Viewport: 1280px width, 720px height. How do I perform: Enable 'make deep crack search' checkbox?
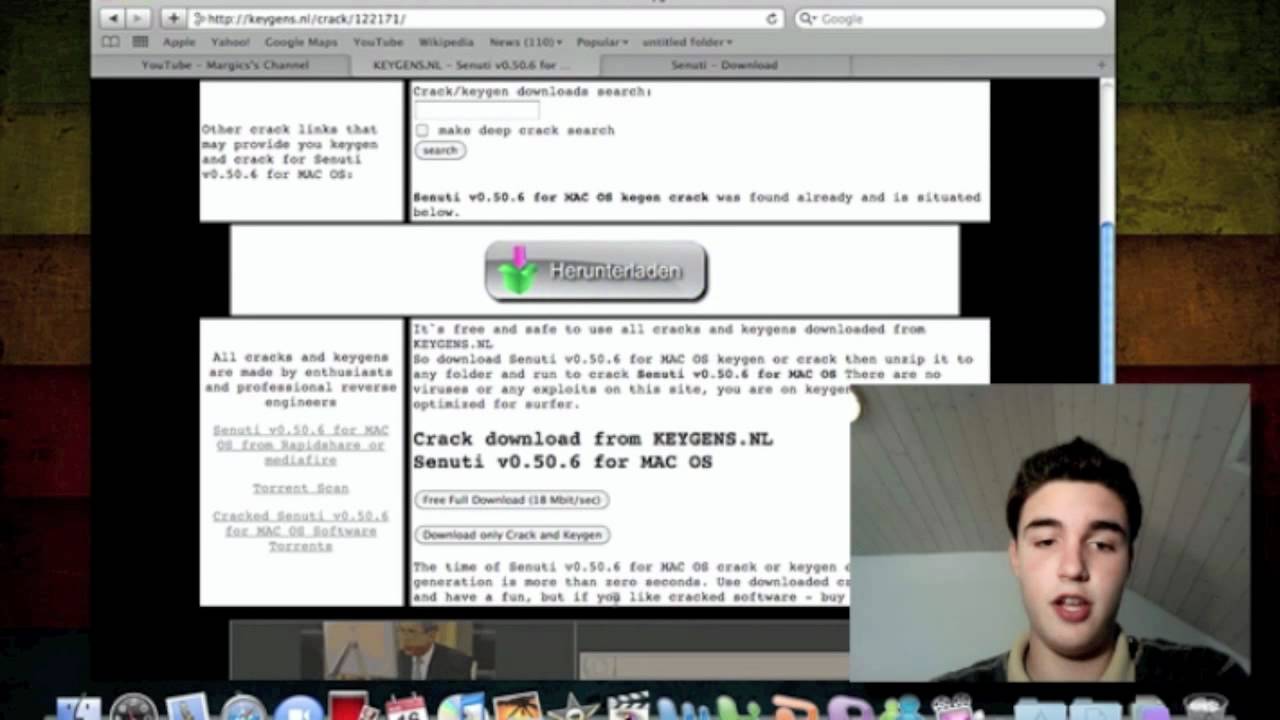coord(422,130)
